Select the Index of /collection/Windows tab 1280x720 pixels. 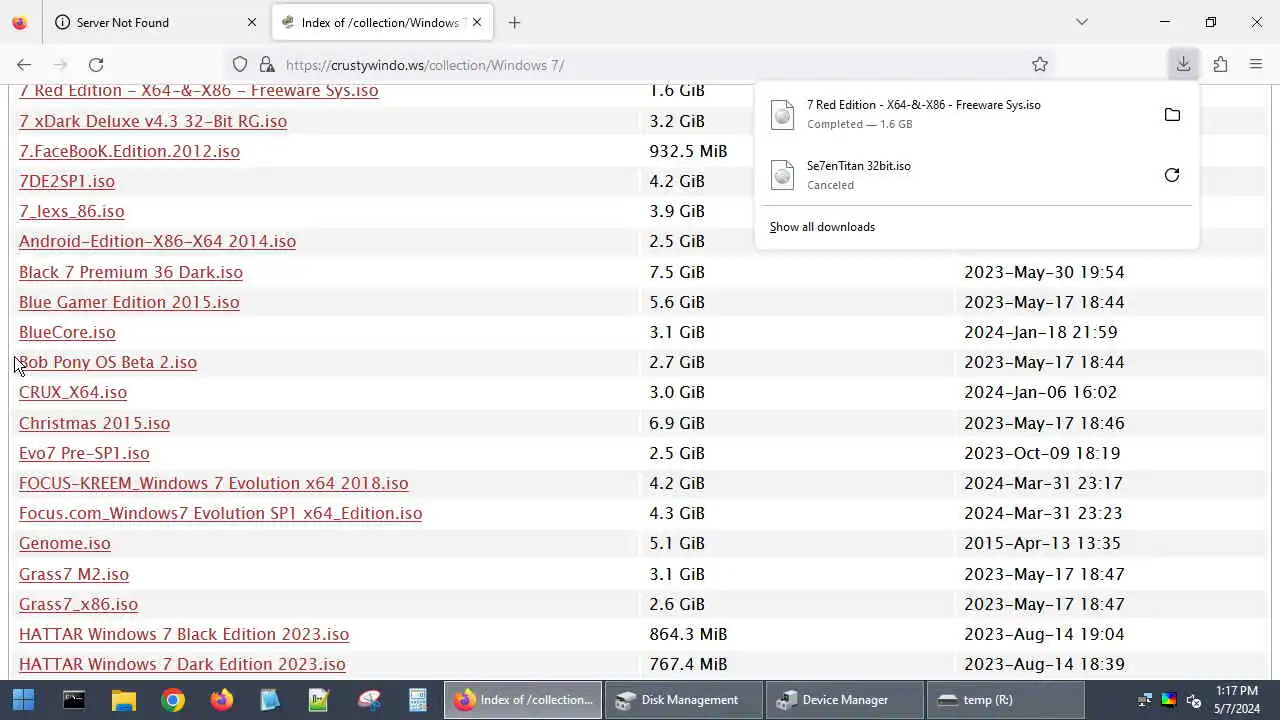(382, 22)
